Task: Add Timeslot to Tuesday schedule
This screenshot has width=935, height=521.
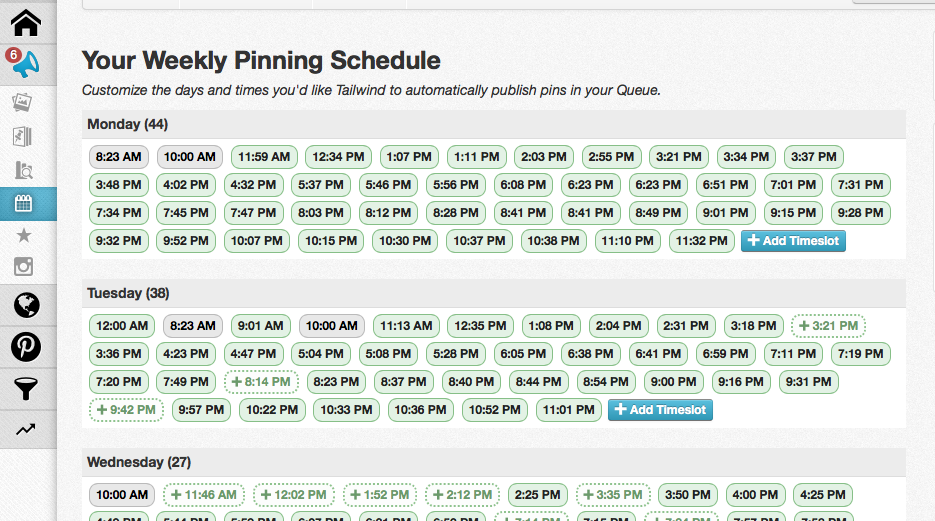Action: tap(660, 410)
